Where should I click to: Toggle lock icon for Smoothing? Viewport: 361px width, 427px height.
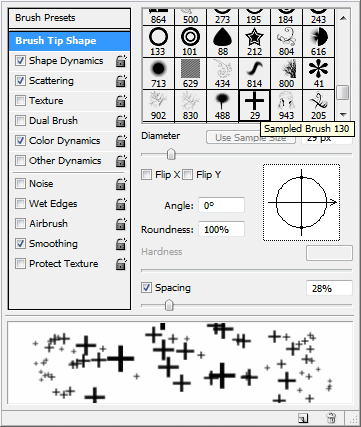point(121,244)
